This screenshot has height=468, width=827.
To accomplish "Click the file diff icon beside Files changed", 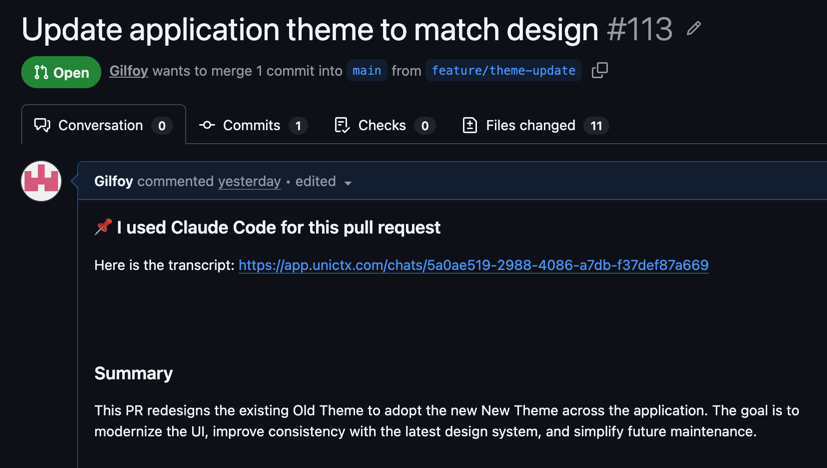I will coord(469,125).
